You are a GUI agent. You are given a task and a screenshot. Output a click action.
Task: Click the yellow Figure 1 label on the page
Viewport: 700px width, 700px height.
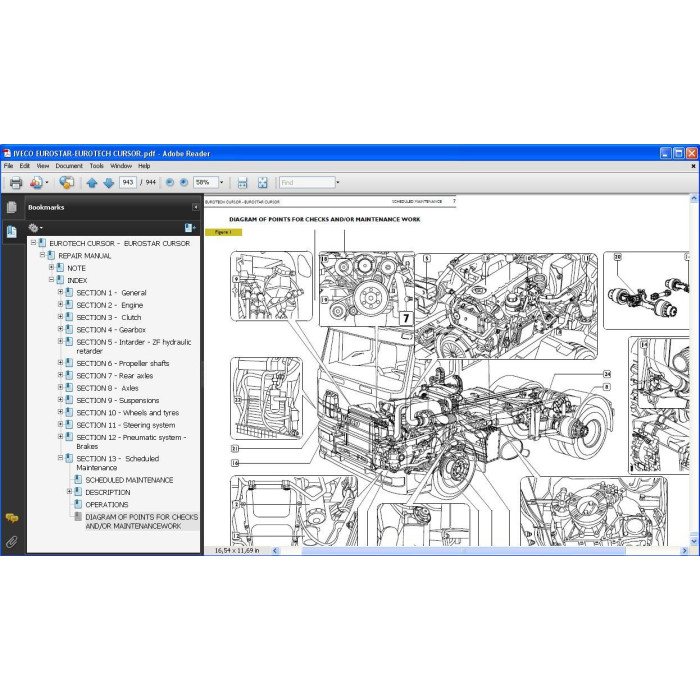223,232
